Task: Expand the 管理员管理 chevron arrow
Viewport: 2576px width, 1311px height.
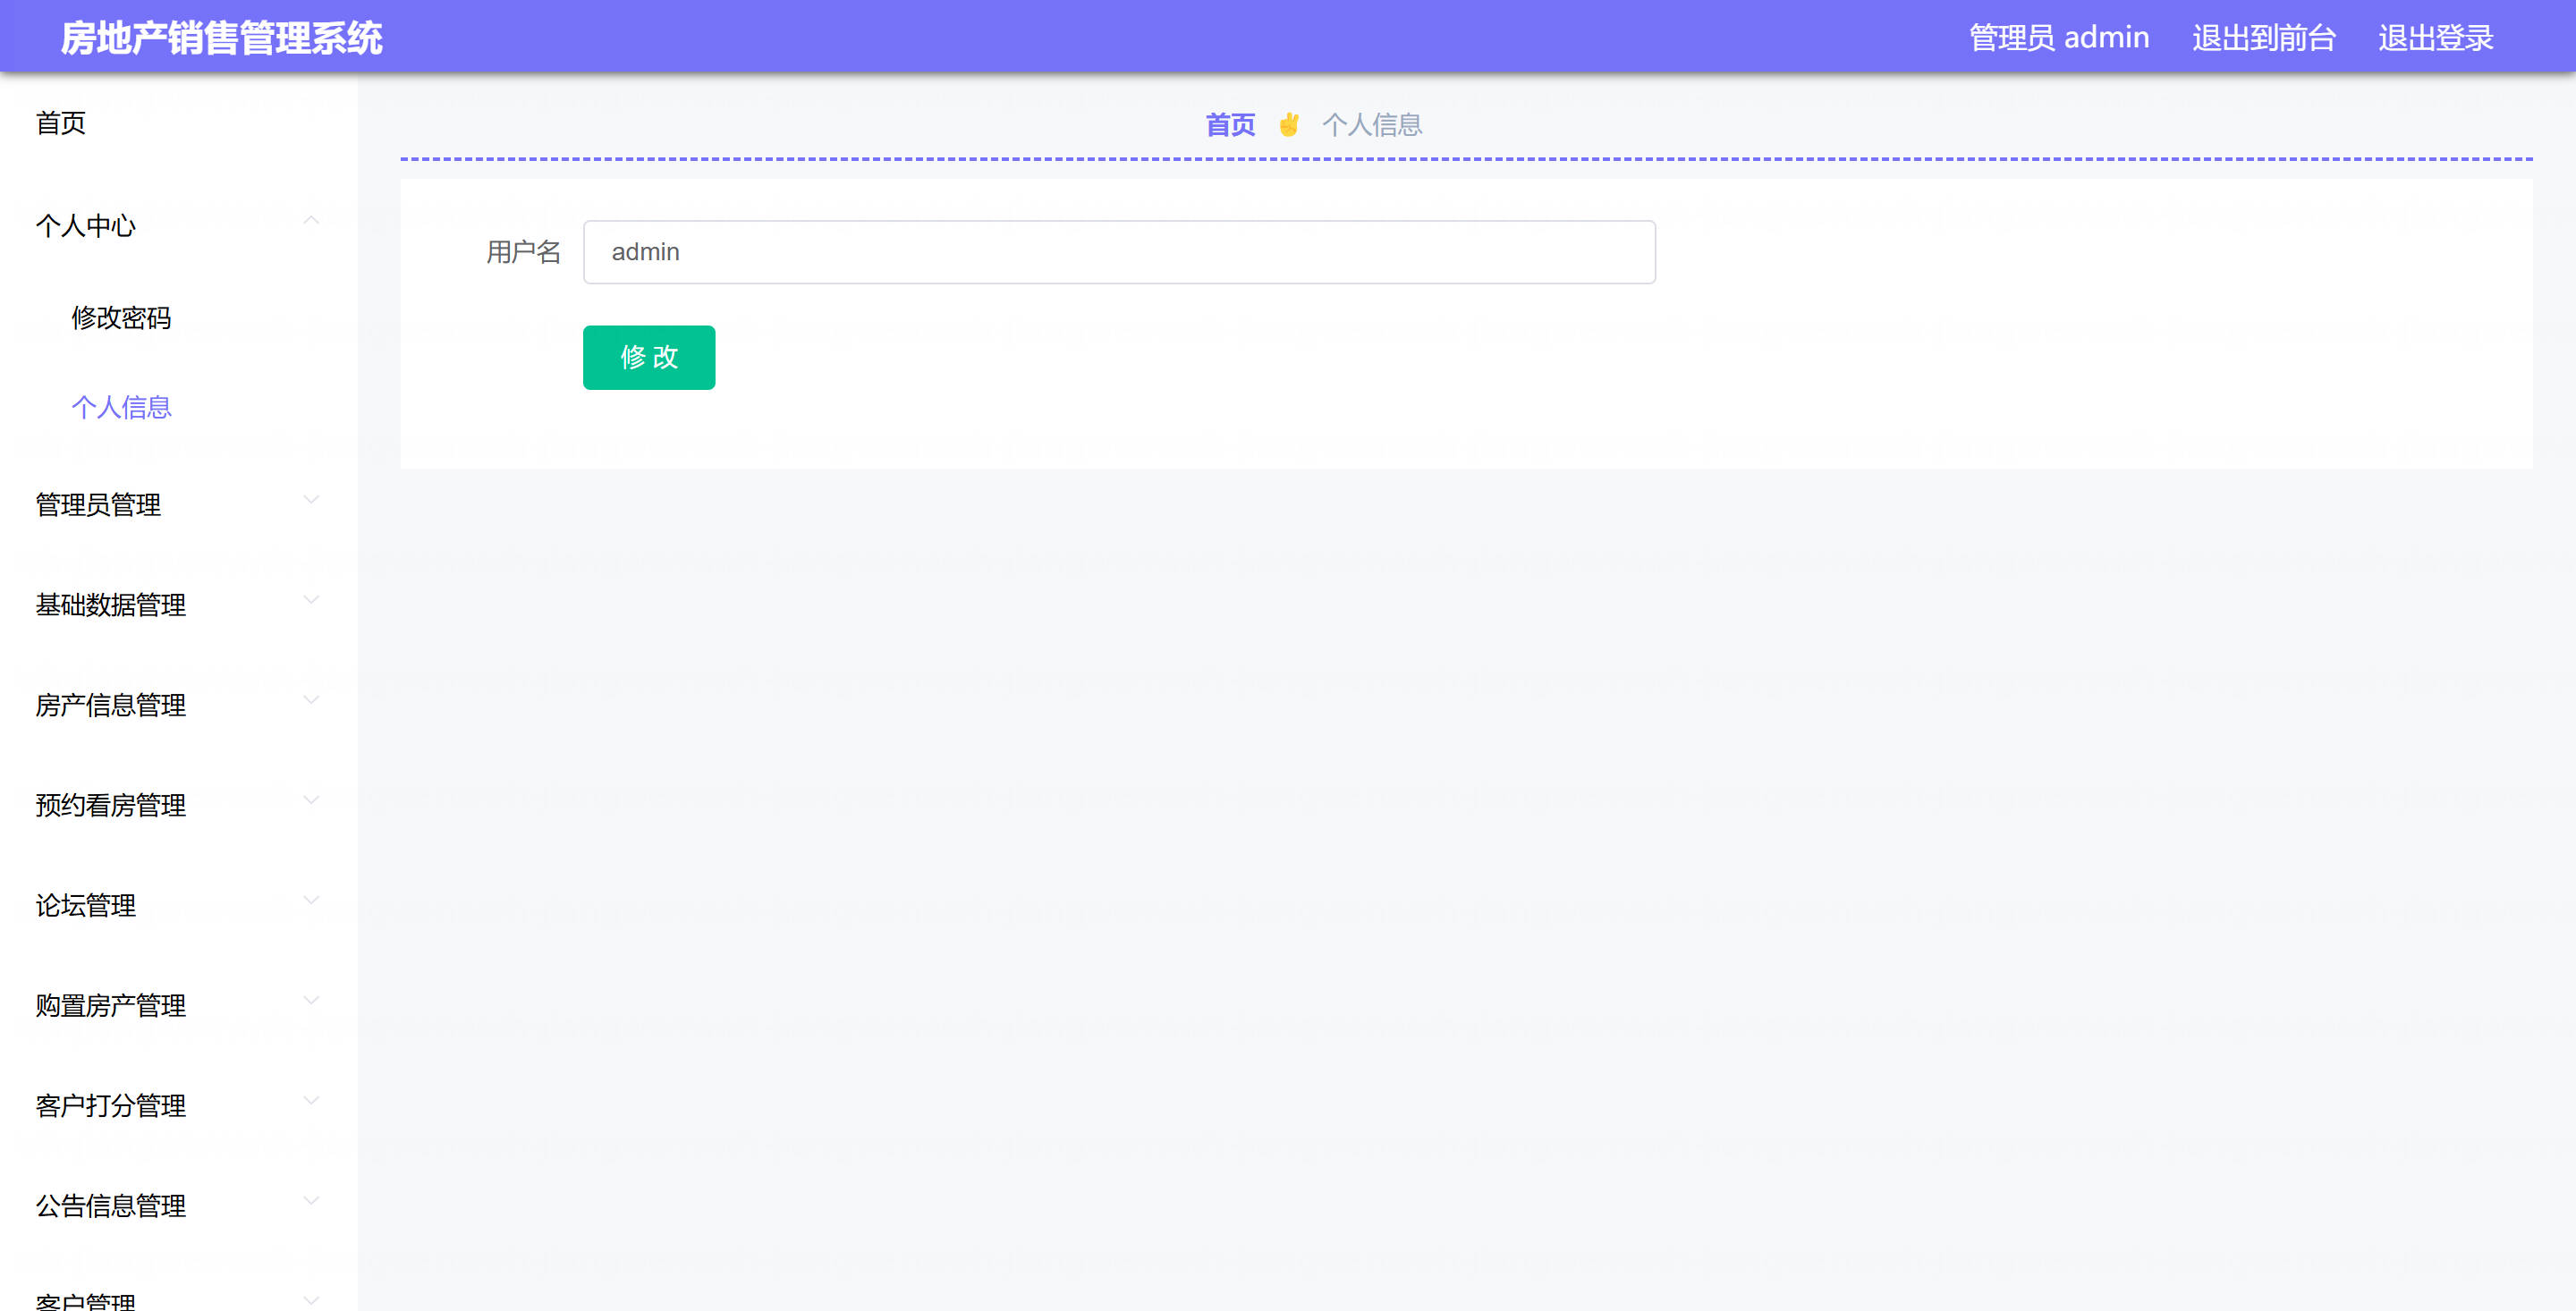Action: point(311,500)
